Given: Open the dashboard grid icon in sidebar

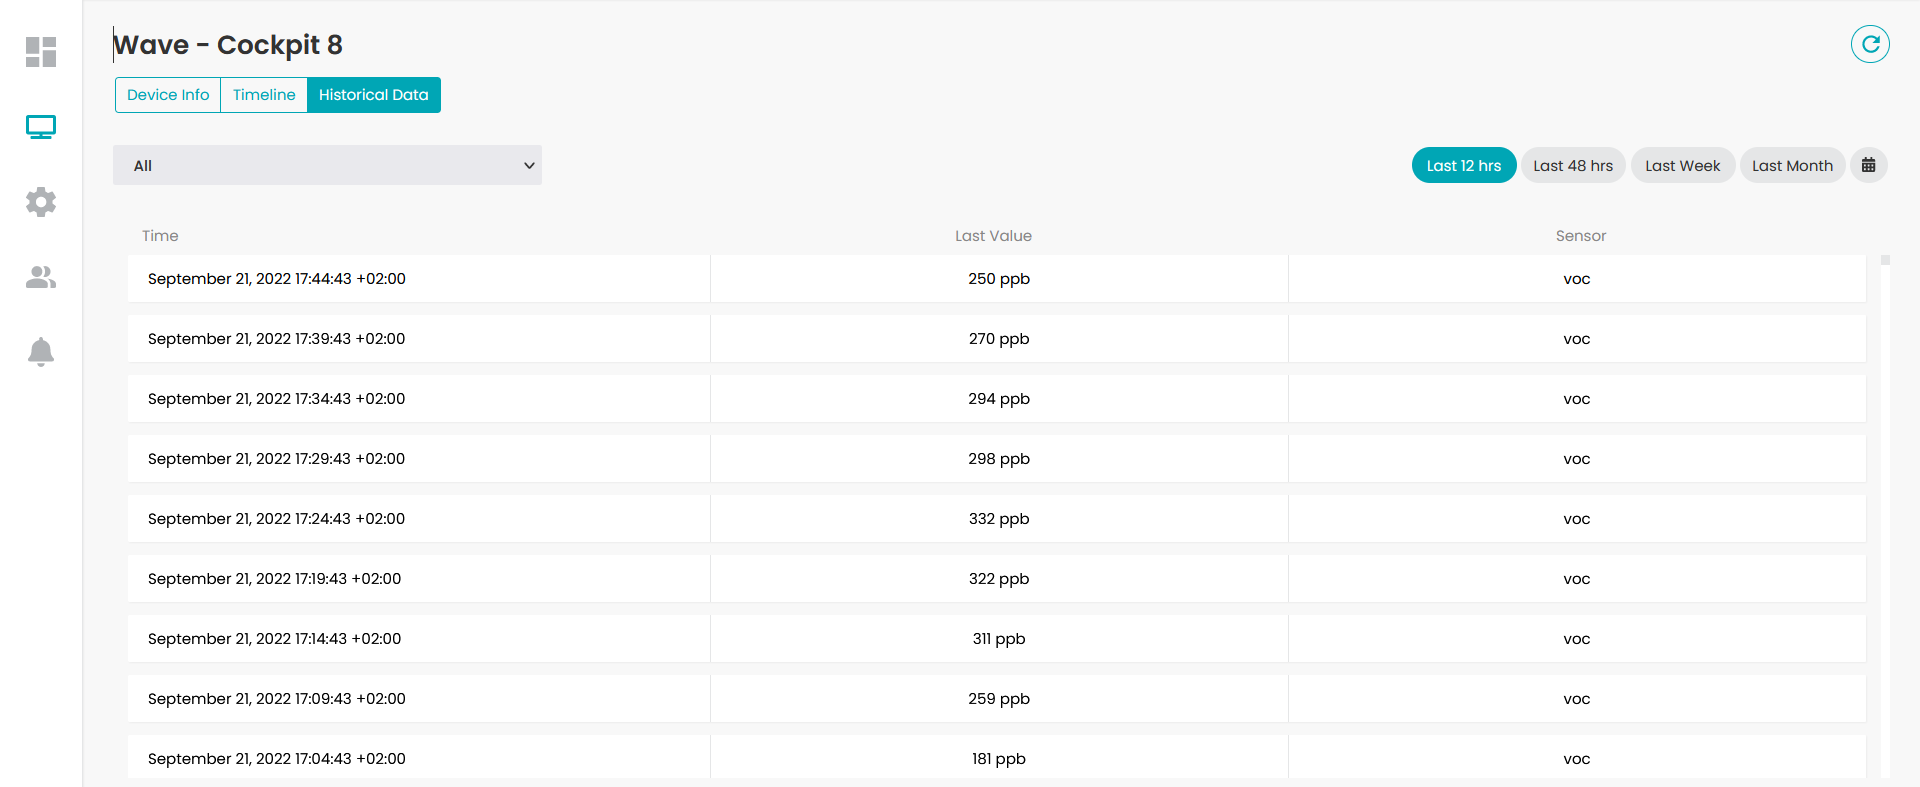Looking at the screenshot, I should click(x=41, y=52).
